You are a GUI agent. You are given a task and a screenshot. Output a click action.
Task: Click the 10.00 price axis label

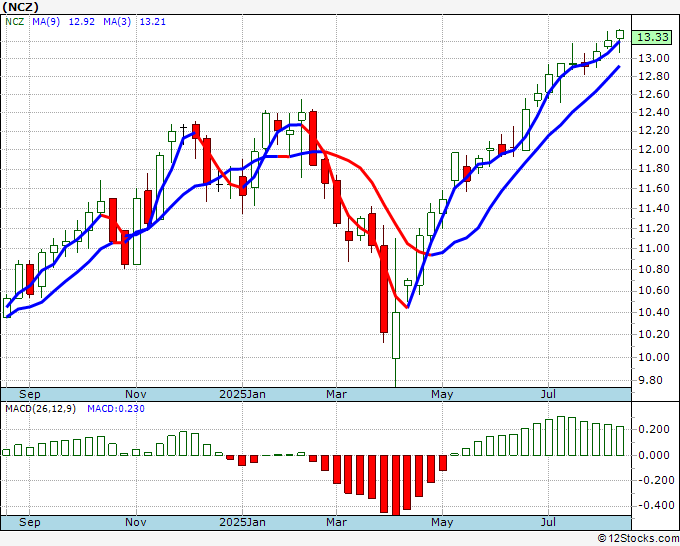[x=654, y=357]
